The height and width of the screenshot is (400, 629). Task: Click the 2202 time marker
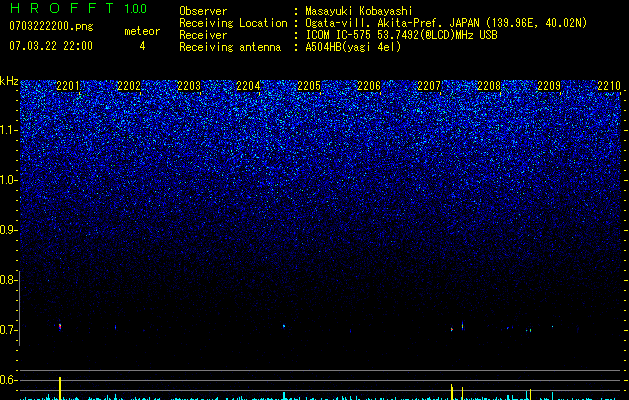point(129,86)
